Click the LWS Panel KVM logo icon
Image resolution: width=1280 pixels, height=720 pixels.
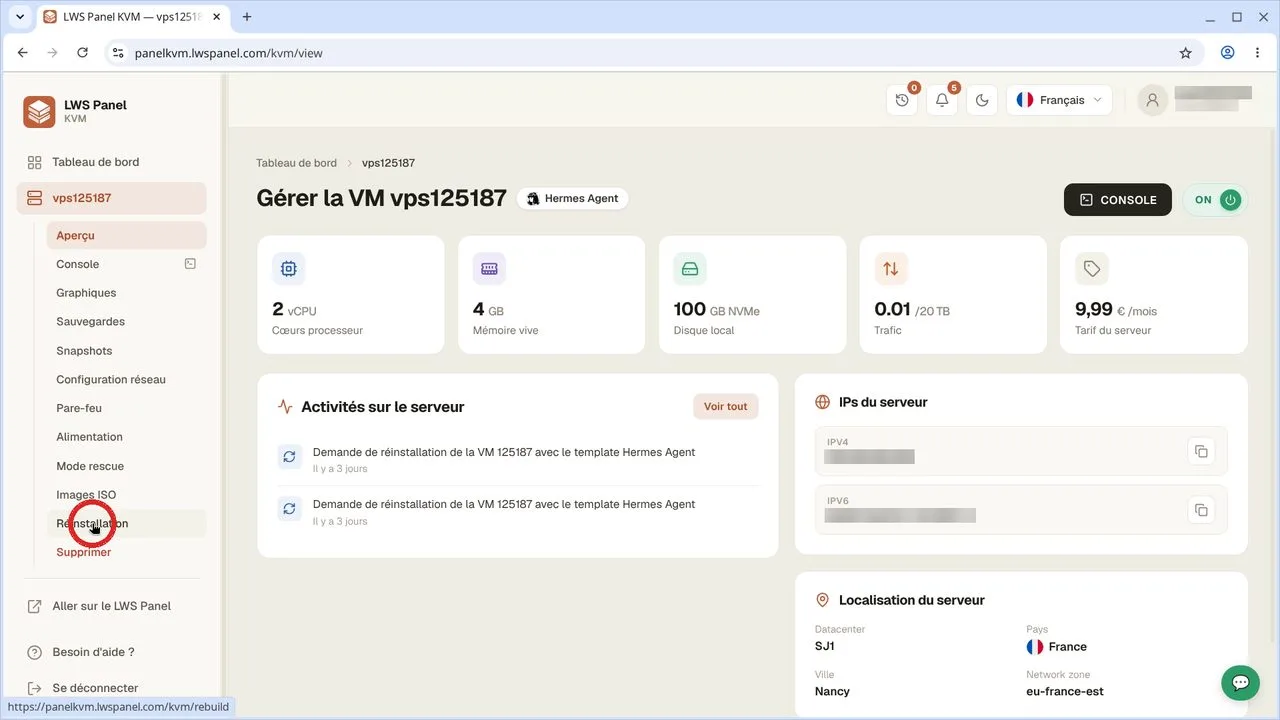(39, 111)
